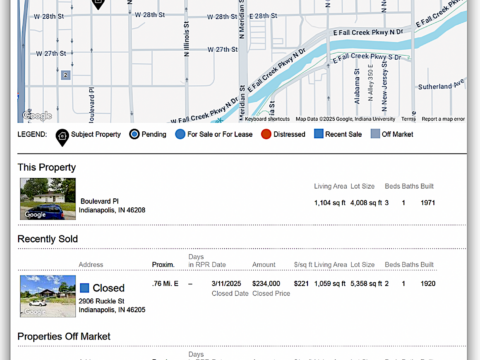This screenshot has height=360, width=480.
Task: Click the Google logo on the map
Action: coord(37,115)
